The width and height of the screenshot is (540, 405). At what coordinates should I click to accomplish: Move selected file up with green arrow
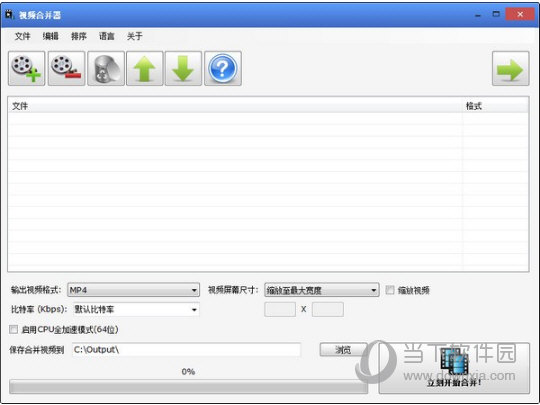[145, 69]
